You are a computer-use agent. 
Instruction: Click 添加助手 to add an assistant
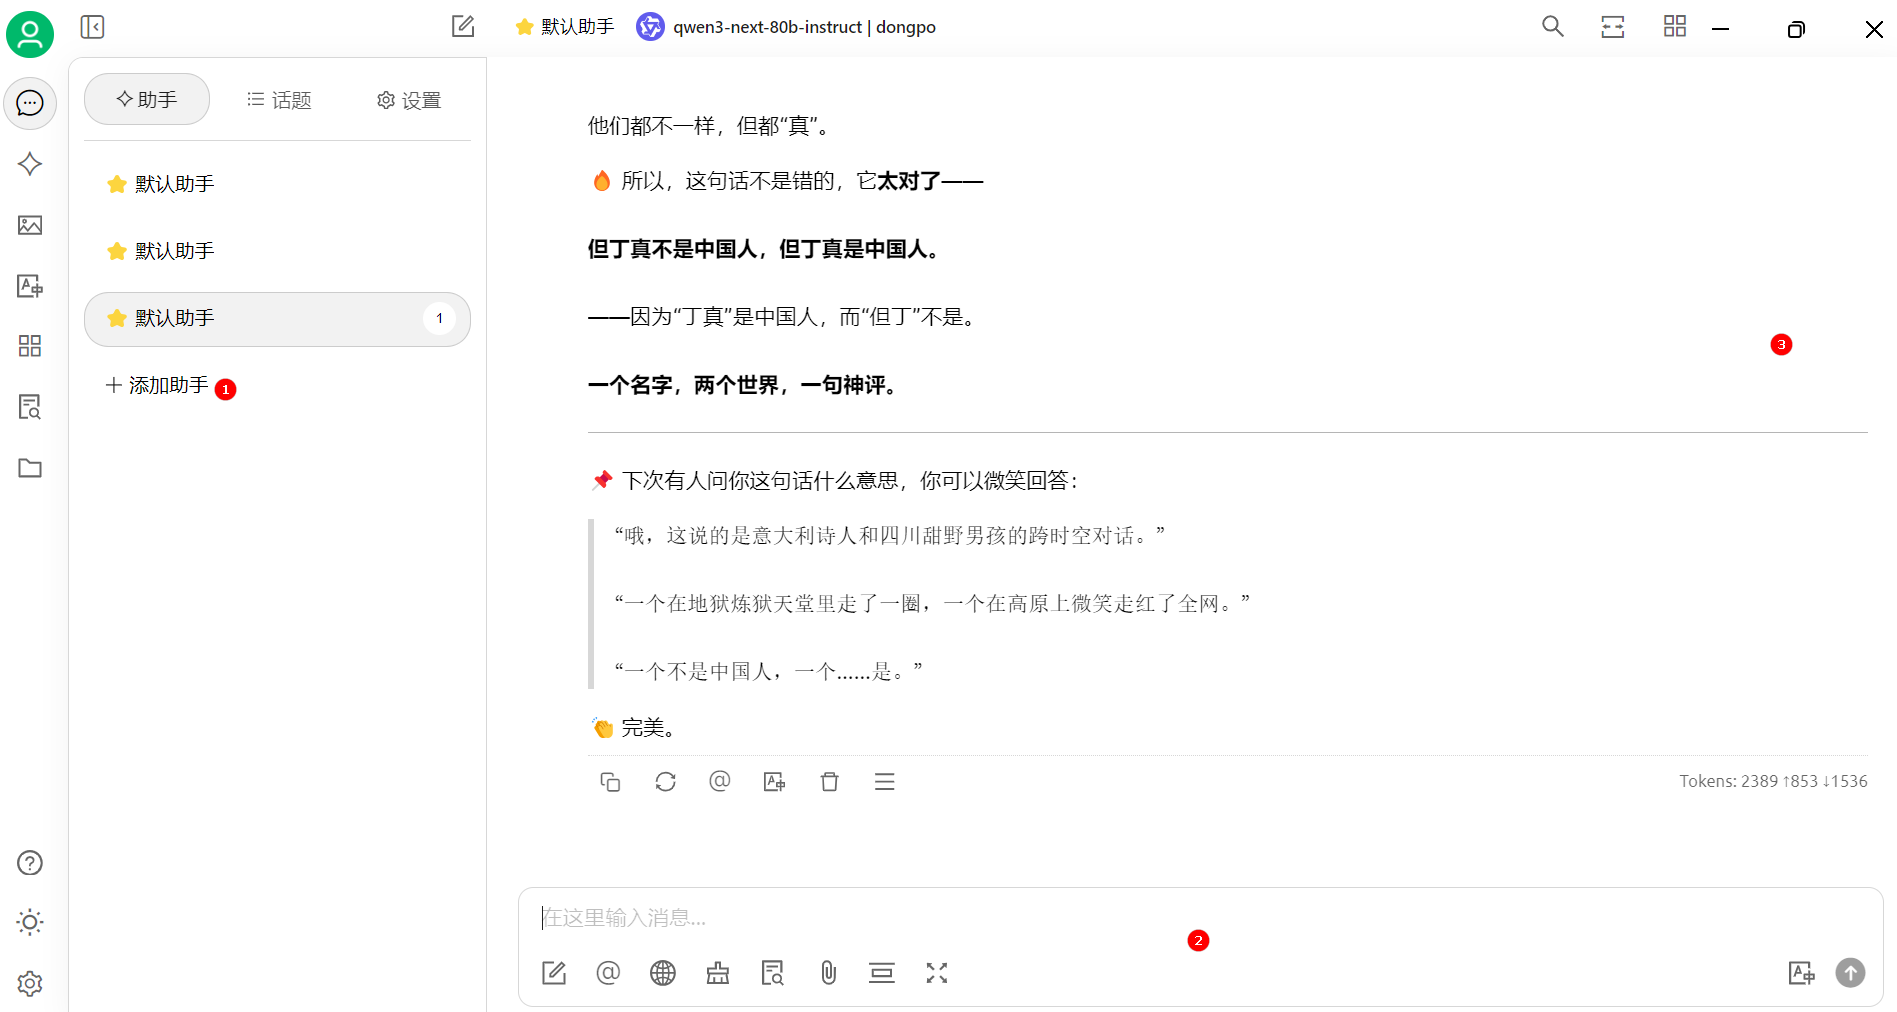(158, 386)
